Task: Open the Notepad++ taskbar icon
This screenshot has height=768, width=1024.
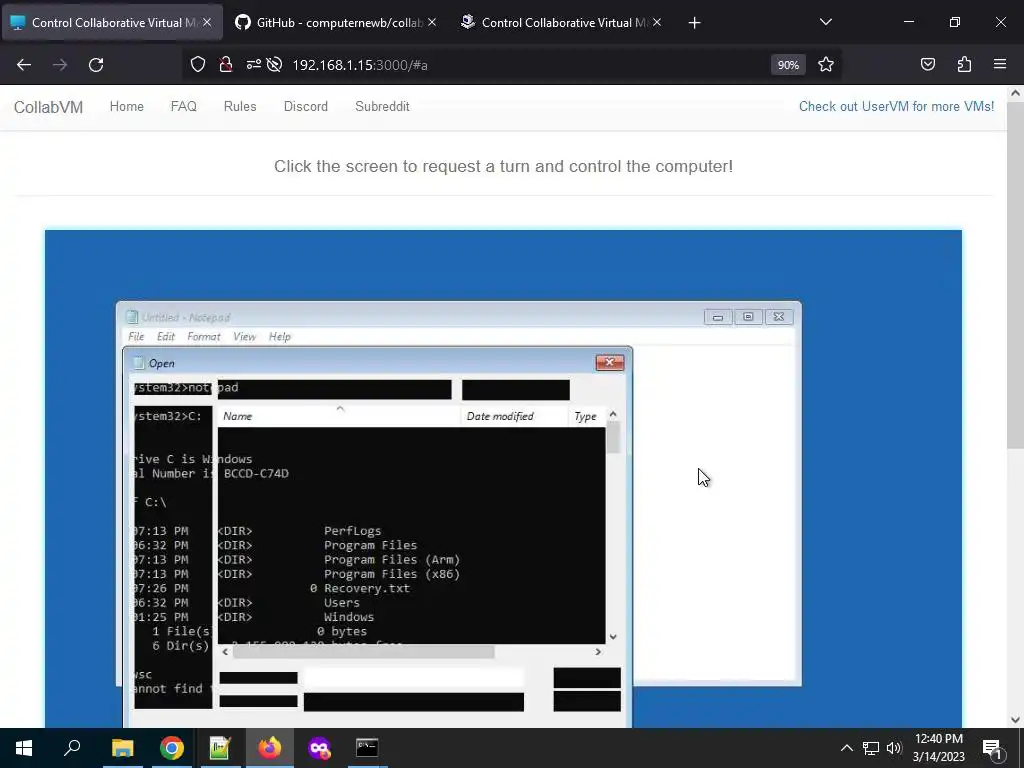Action: click(x=220, y=748)
